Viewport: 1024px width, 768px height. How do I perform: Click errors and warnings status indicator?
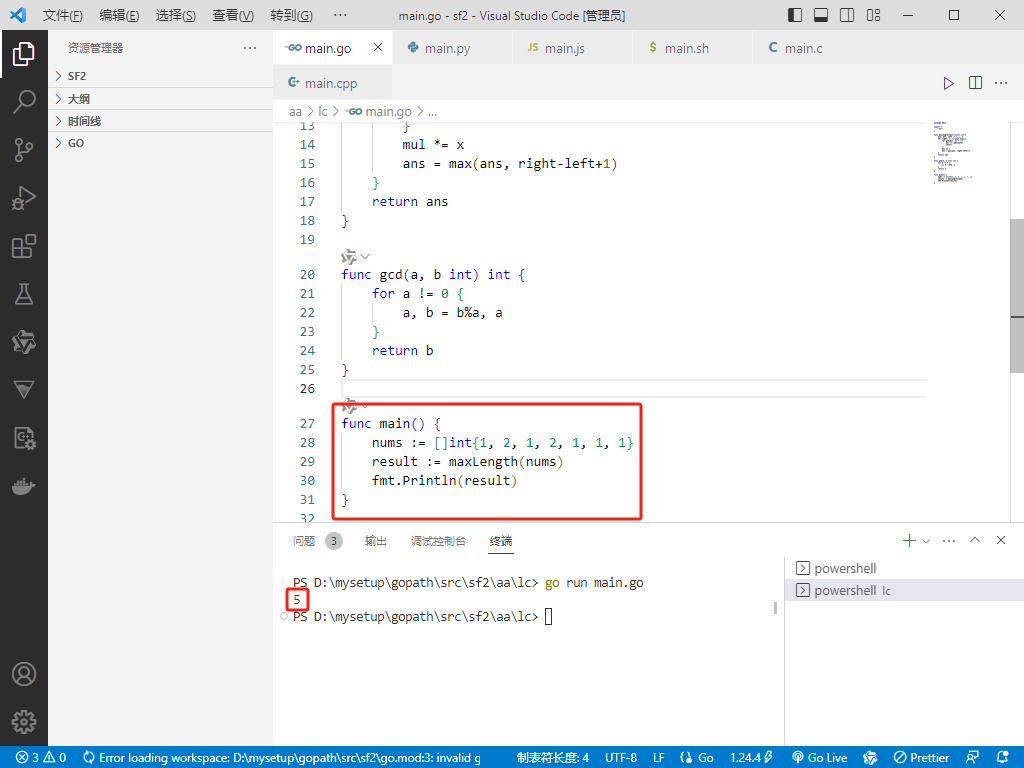40,758
